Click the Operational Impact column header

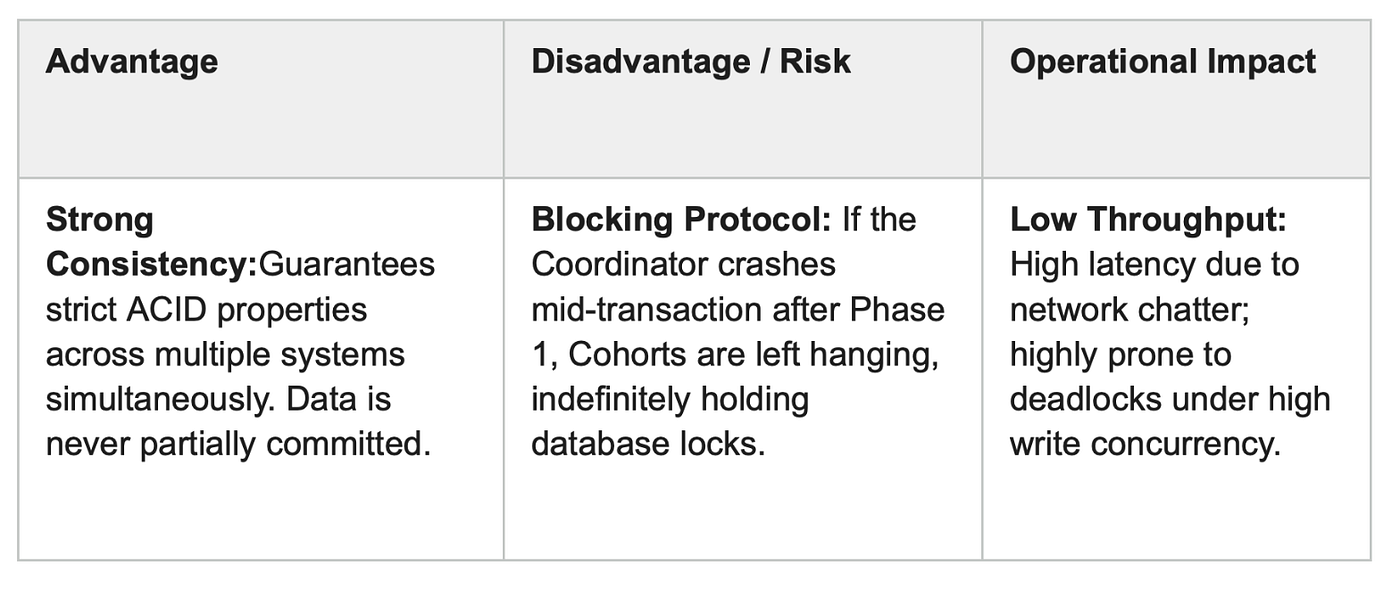point(1163,62)
